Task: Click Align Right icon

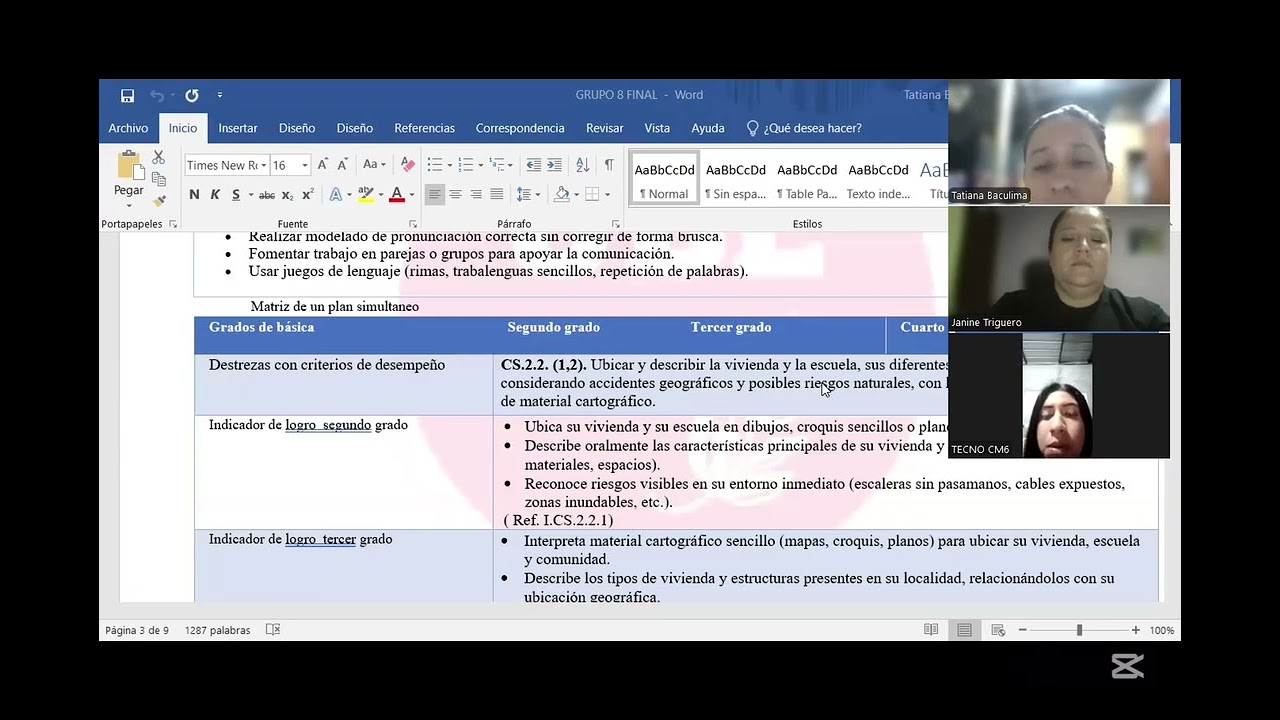Action: click(476, 195)
